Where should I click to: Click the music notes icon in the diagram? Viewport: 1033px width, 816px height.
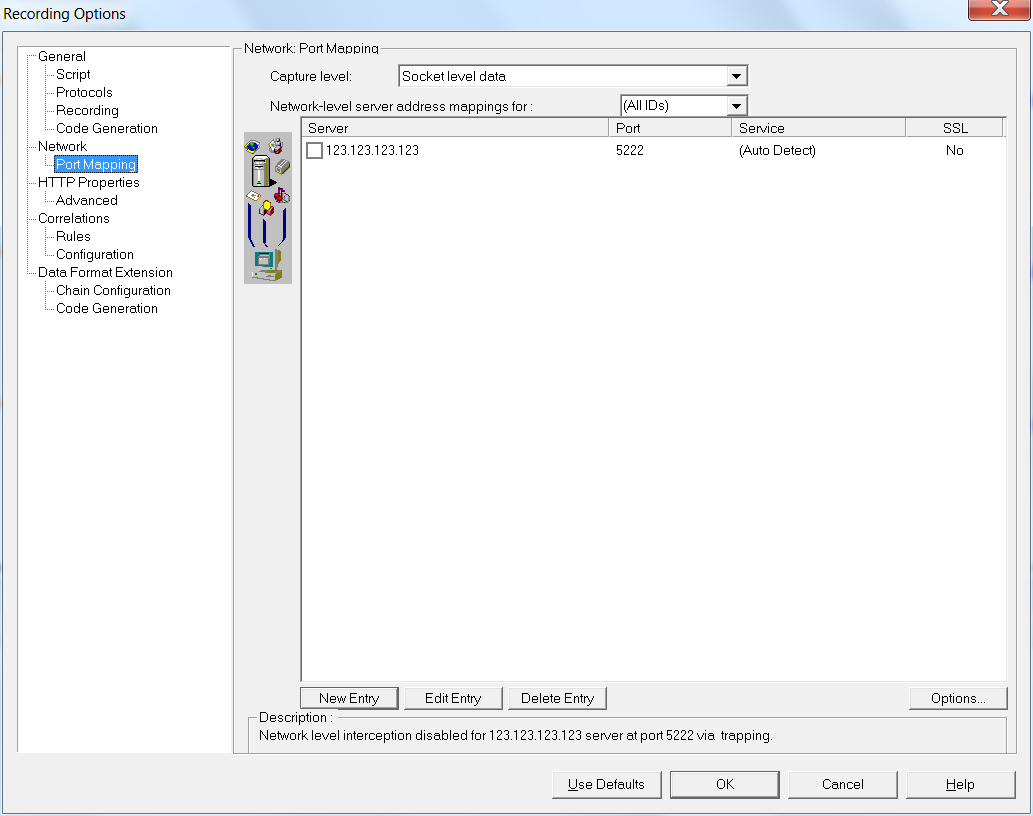282,196
